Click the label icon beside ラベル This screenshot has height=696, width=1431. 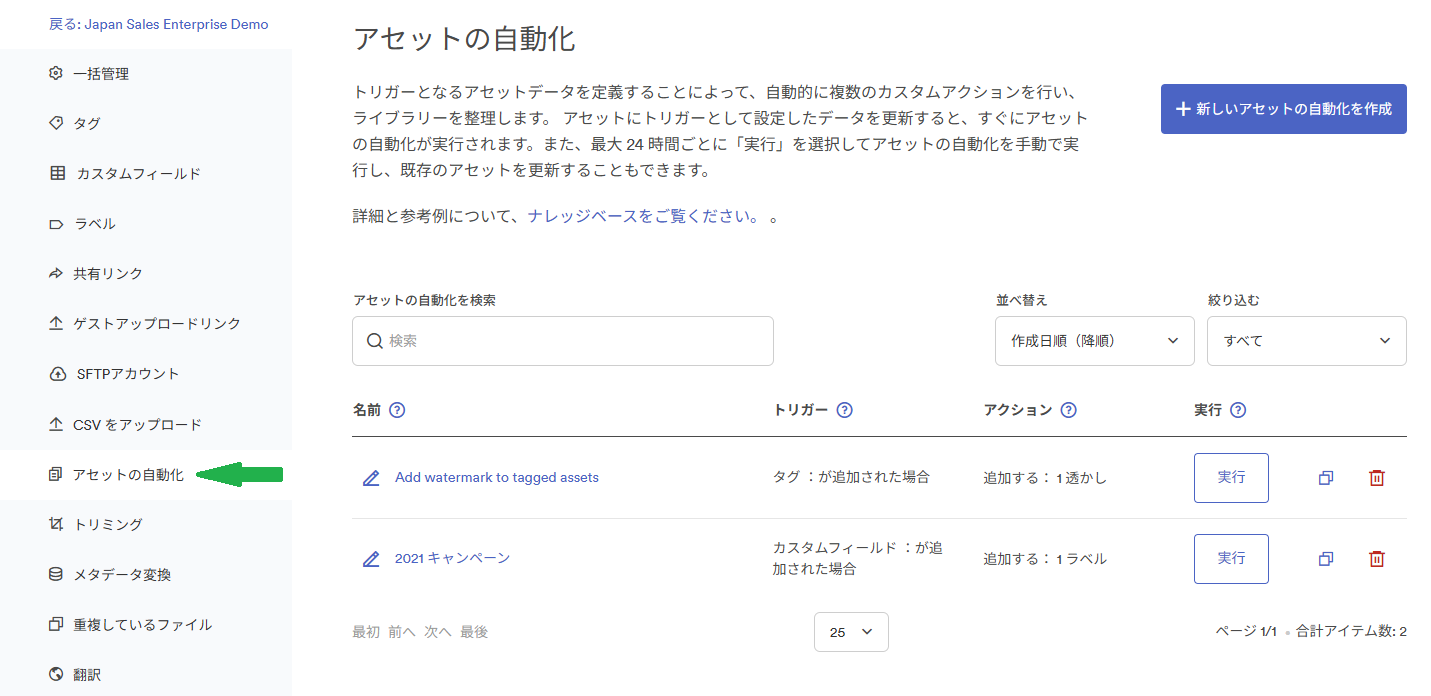(x=56, y=224)
